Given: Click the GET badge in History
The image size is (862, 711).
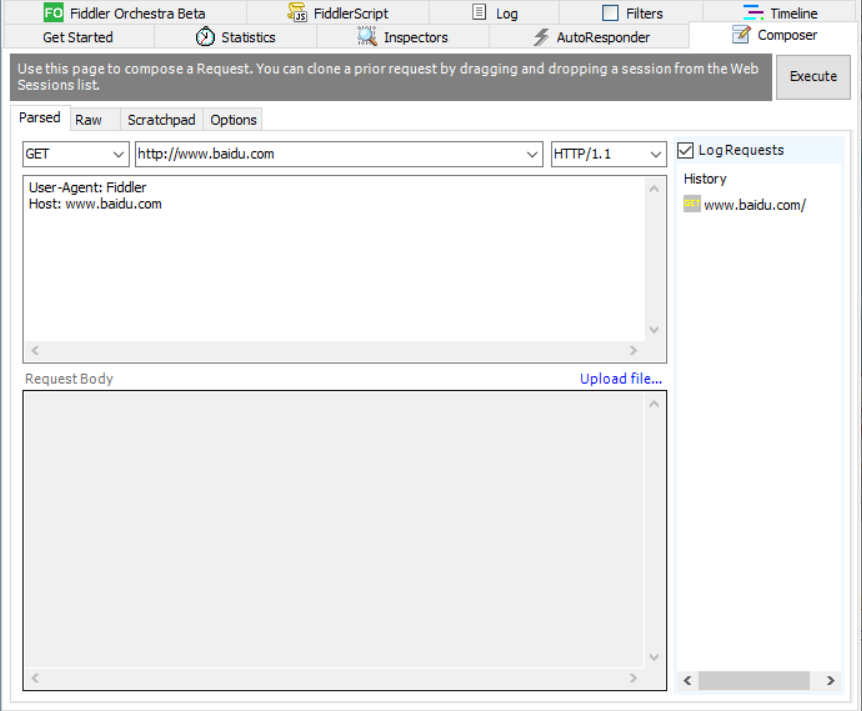Looking at the screenshot, I should click(692, 204).
